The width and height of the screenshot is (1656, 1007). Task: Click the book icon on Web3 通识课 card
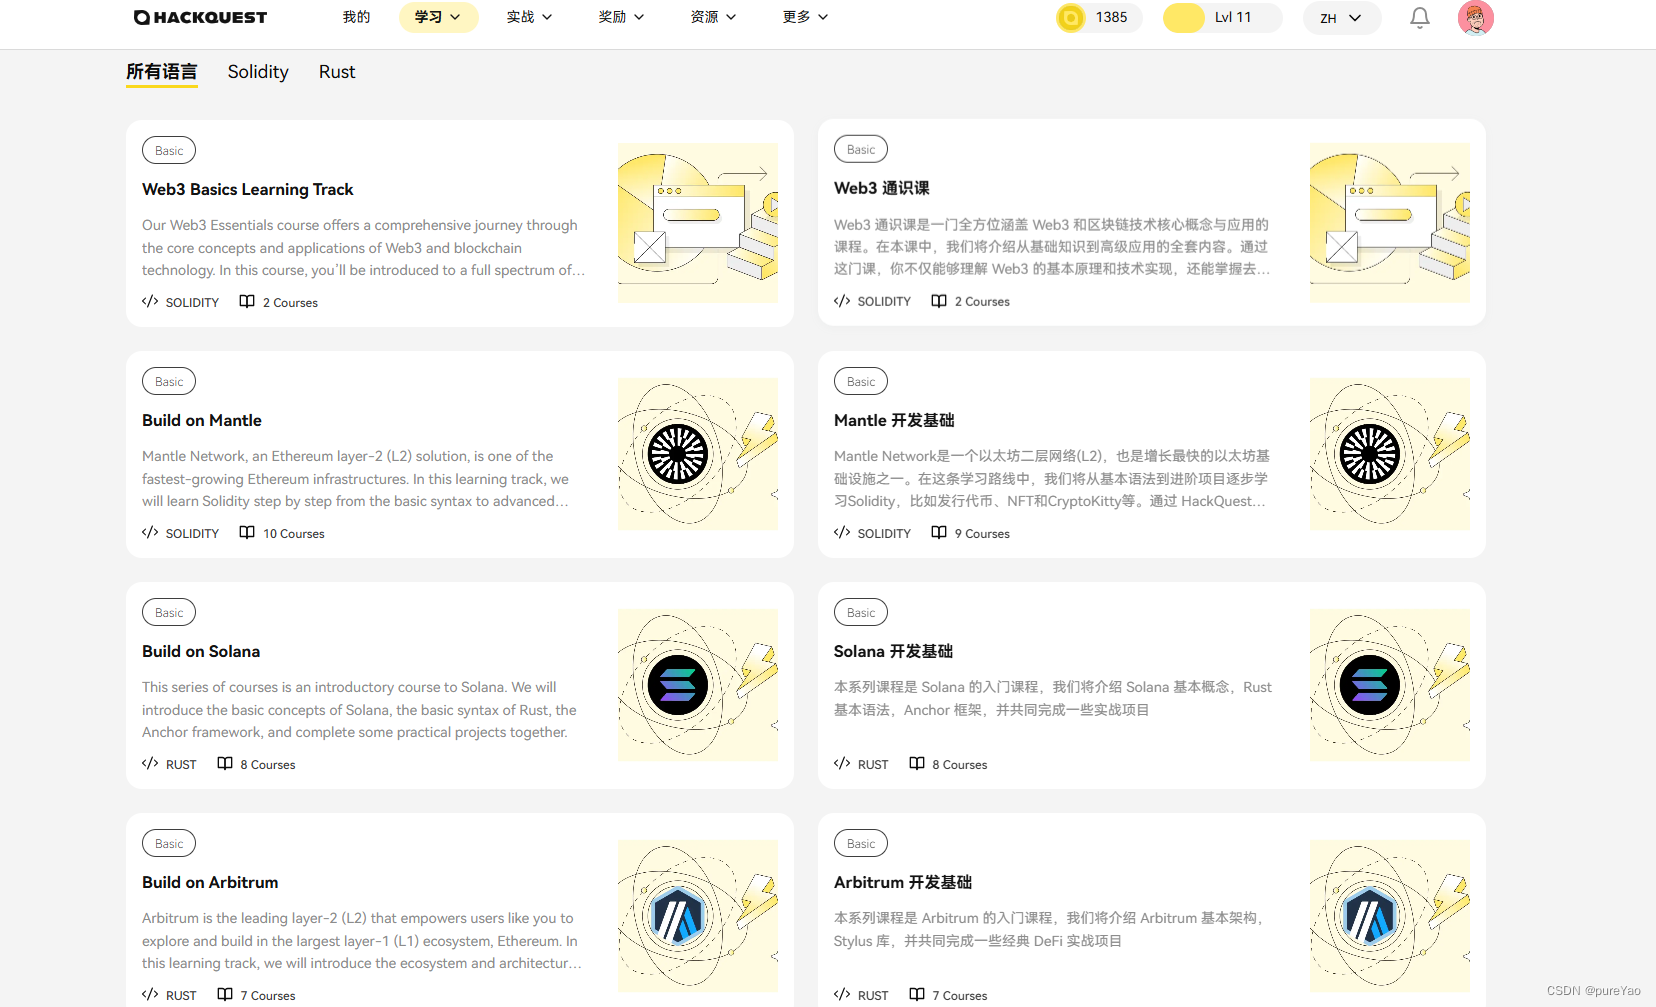tap(939, 300)
